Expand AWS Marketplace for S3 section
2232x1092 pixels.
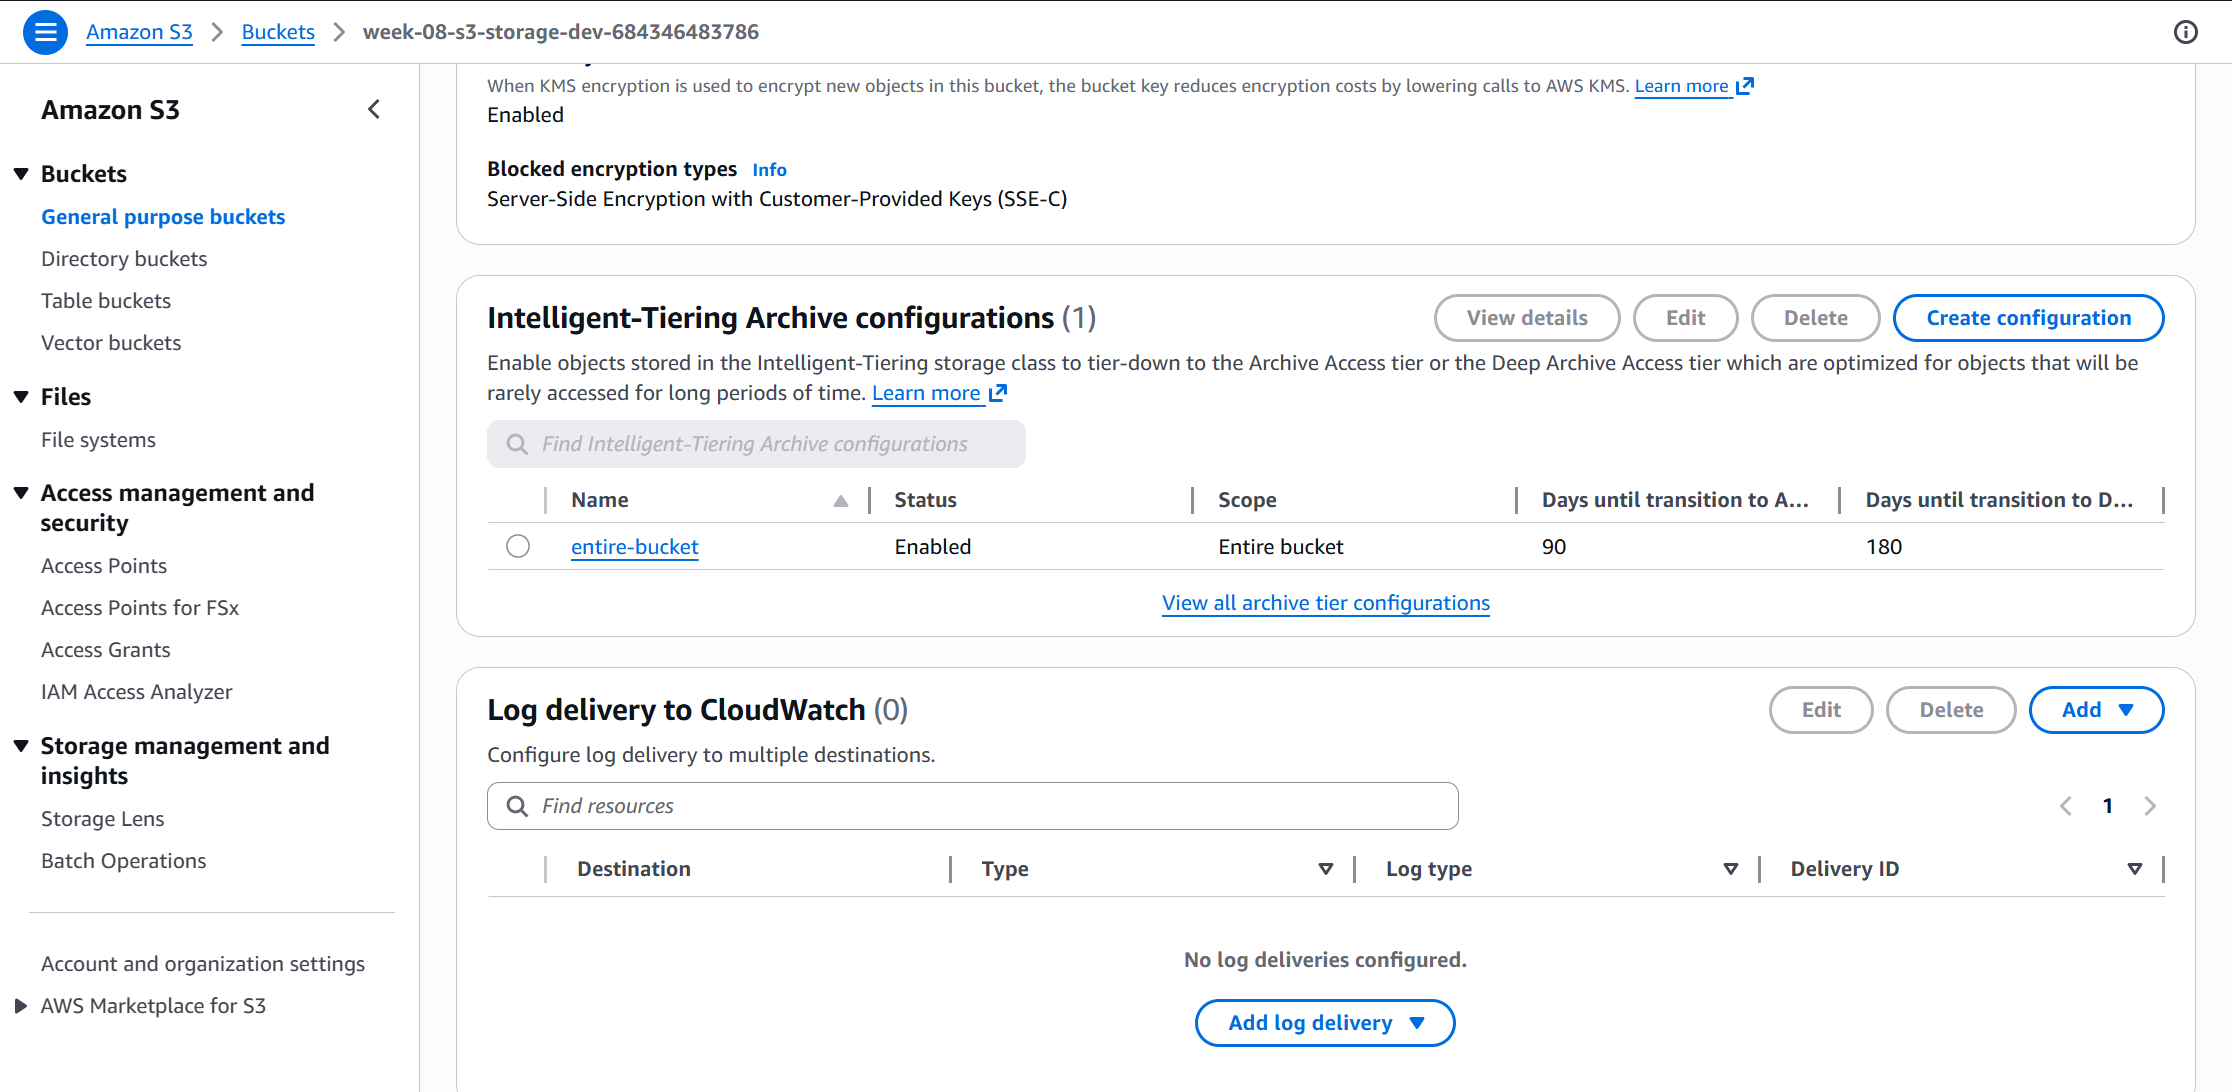click(21, 1006)
